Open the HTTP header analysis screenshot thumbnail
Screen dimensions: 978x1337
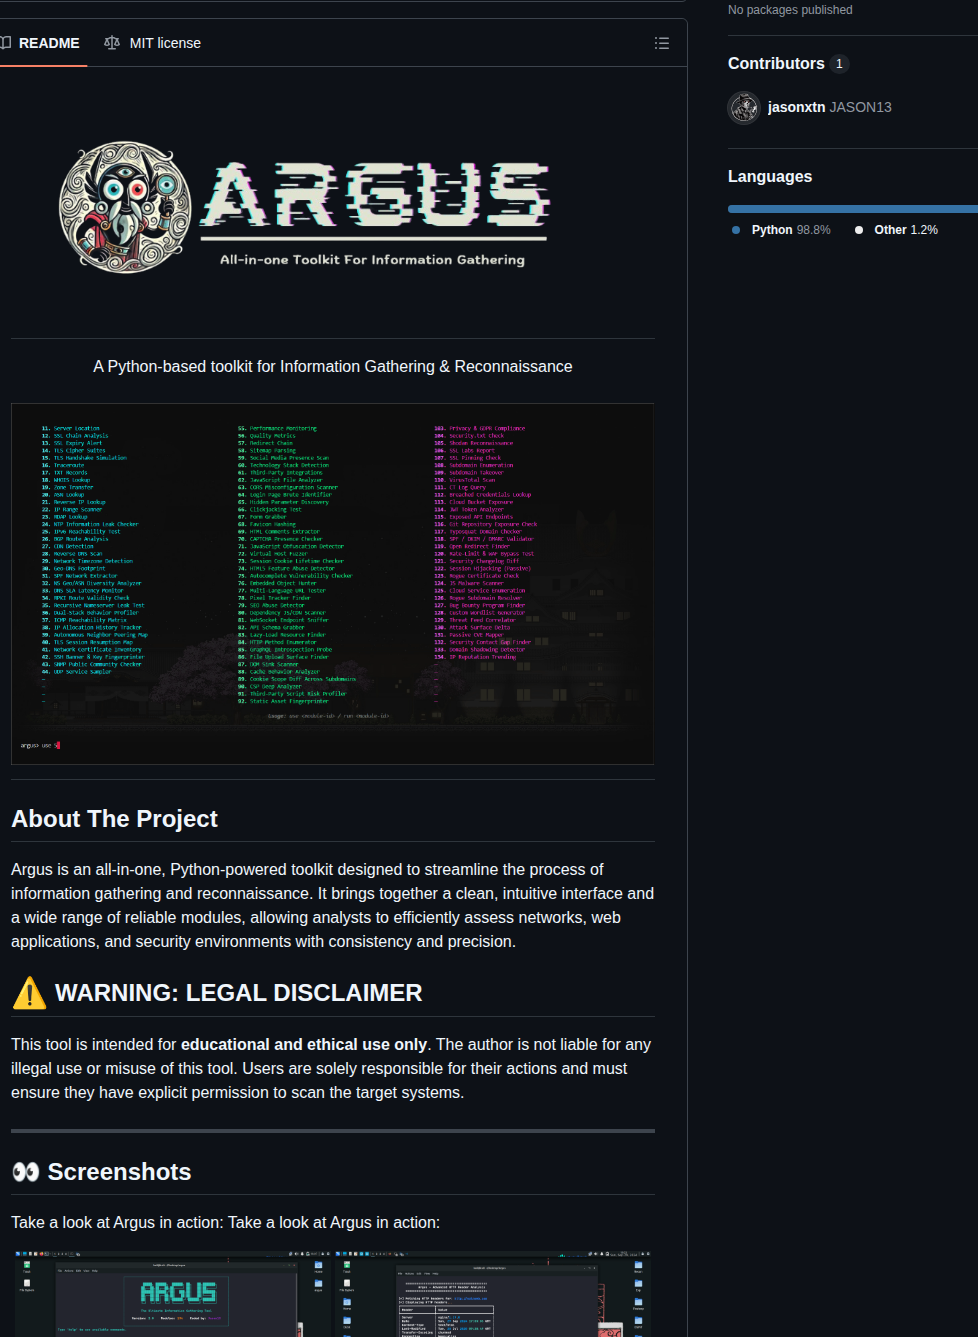pyautogui.click(x=494, y=1293)
